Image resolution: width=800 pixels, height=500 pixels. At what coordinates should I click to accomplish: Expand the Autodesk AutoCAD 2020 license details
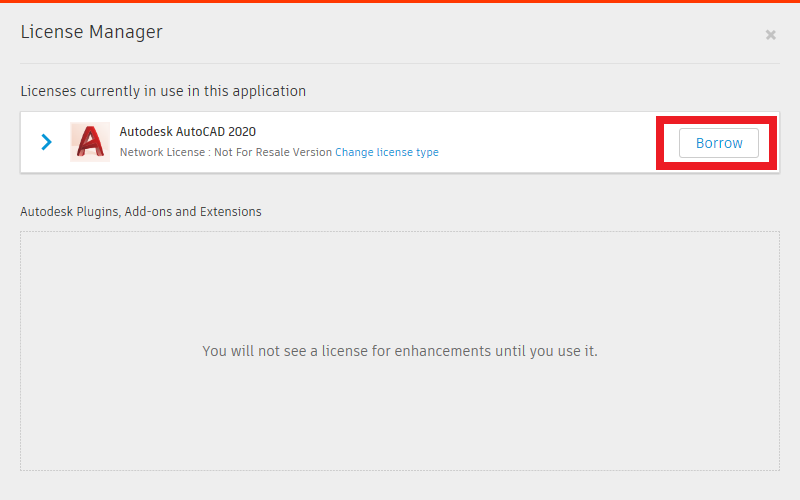coord(46,142)
